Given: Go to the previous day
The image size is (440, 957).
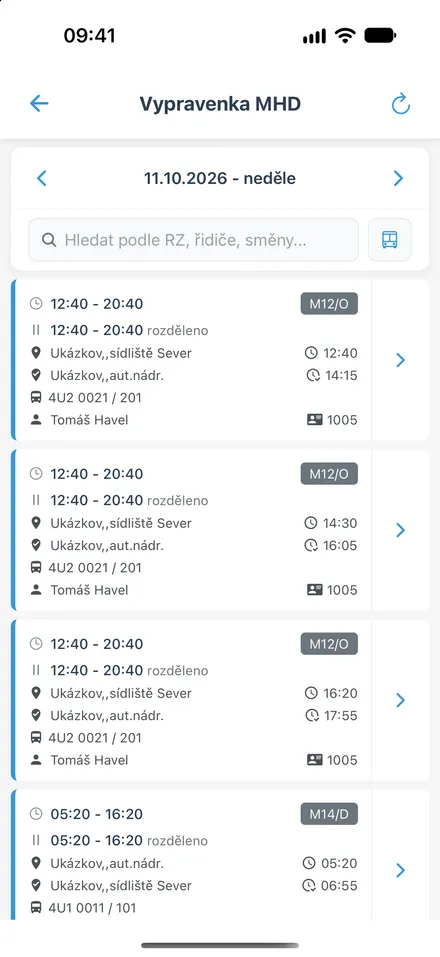Looking at the screenshot, I should 41,178.
